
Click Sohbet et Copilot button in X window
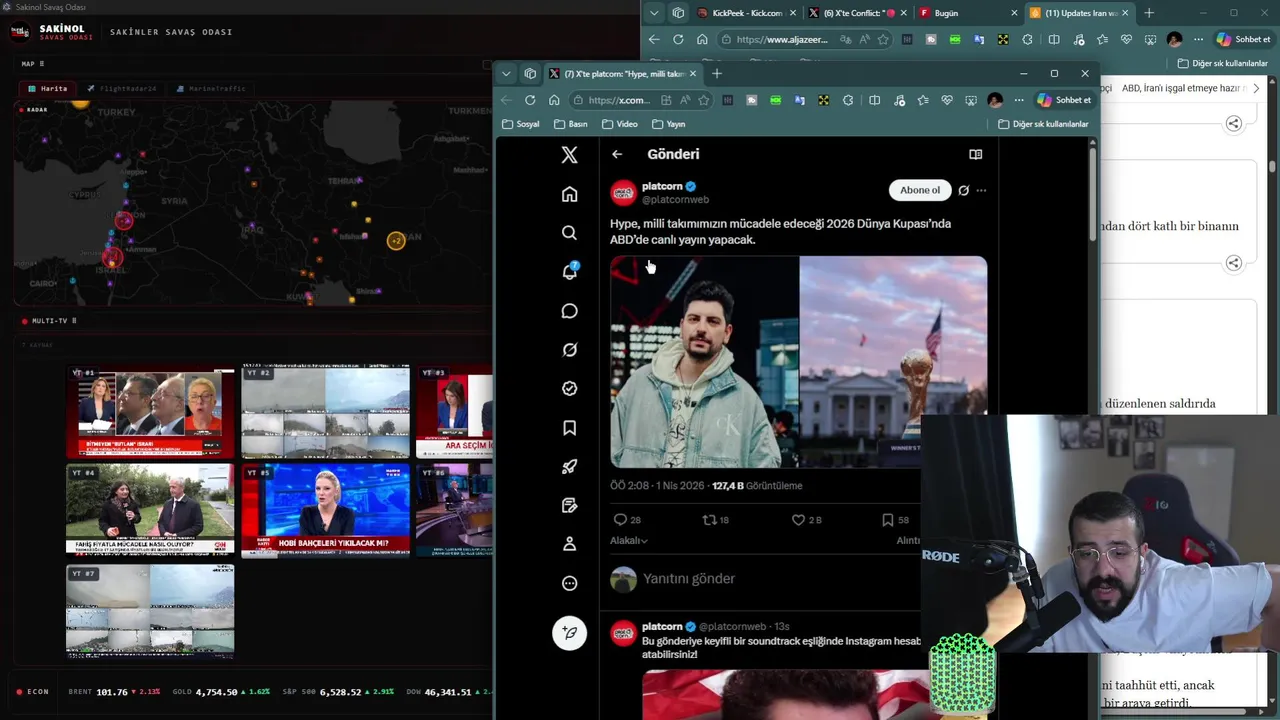coord(1064,100)
